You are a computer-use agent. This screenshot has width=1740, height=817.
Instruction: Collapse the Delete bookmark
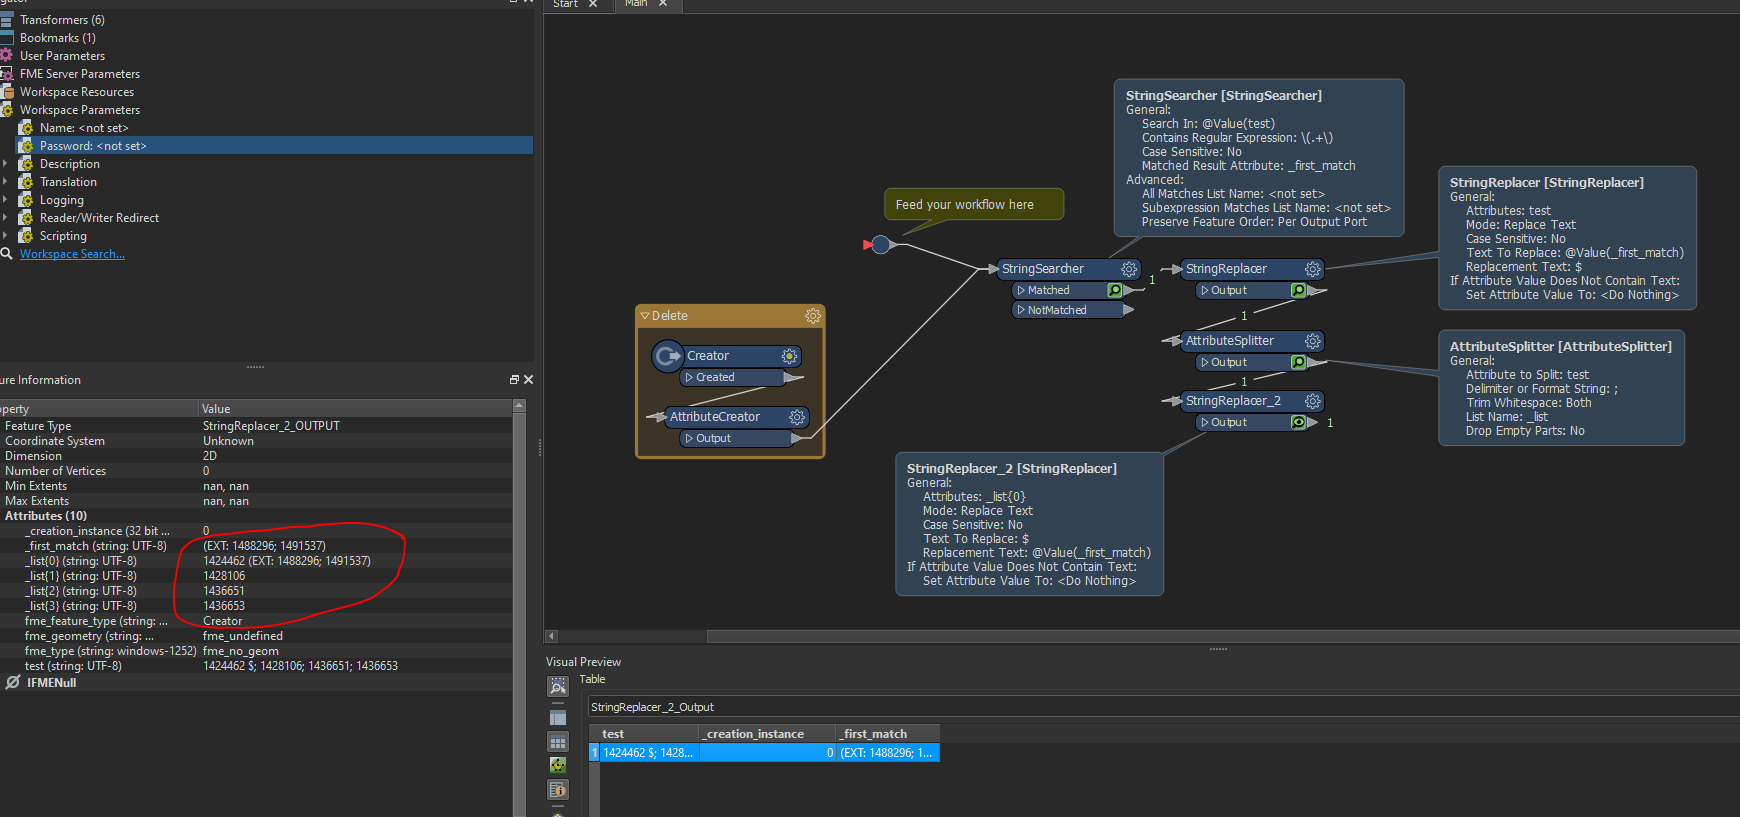coord(645,316)
